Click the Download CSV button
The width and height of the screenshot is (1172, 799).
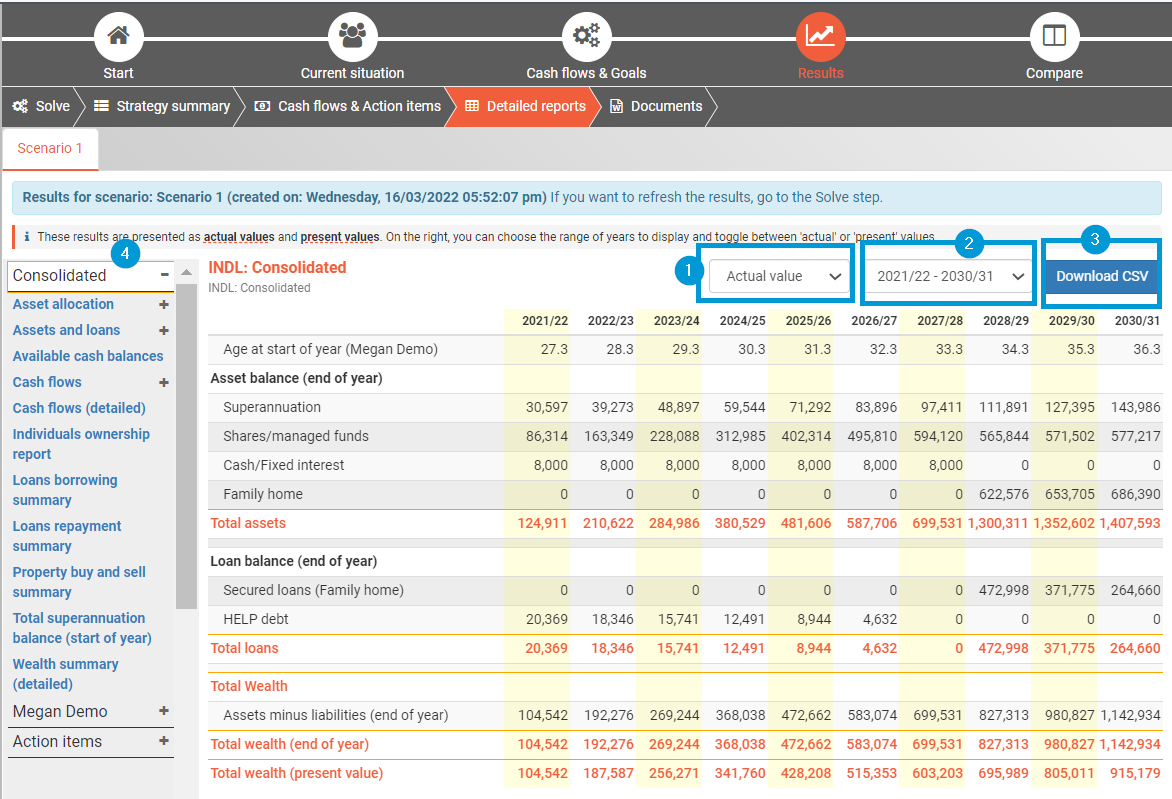point(1101,276)
